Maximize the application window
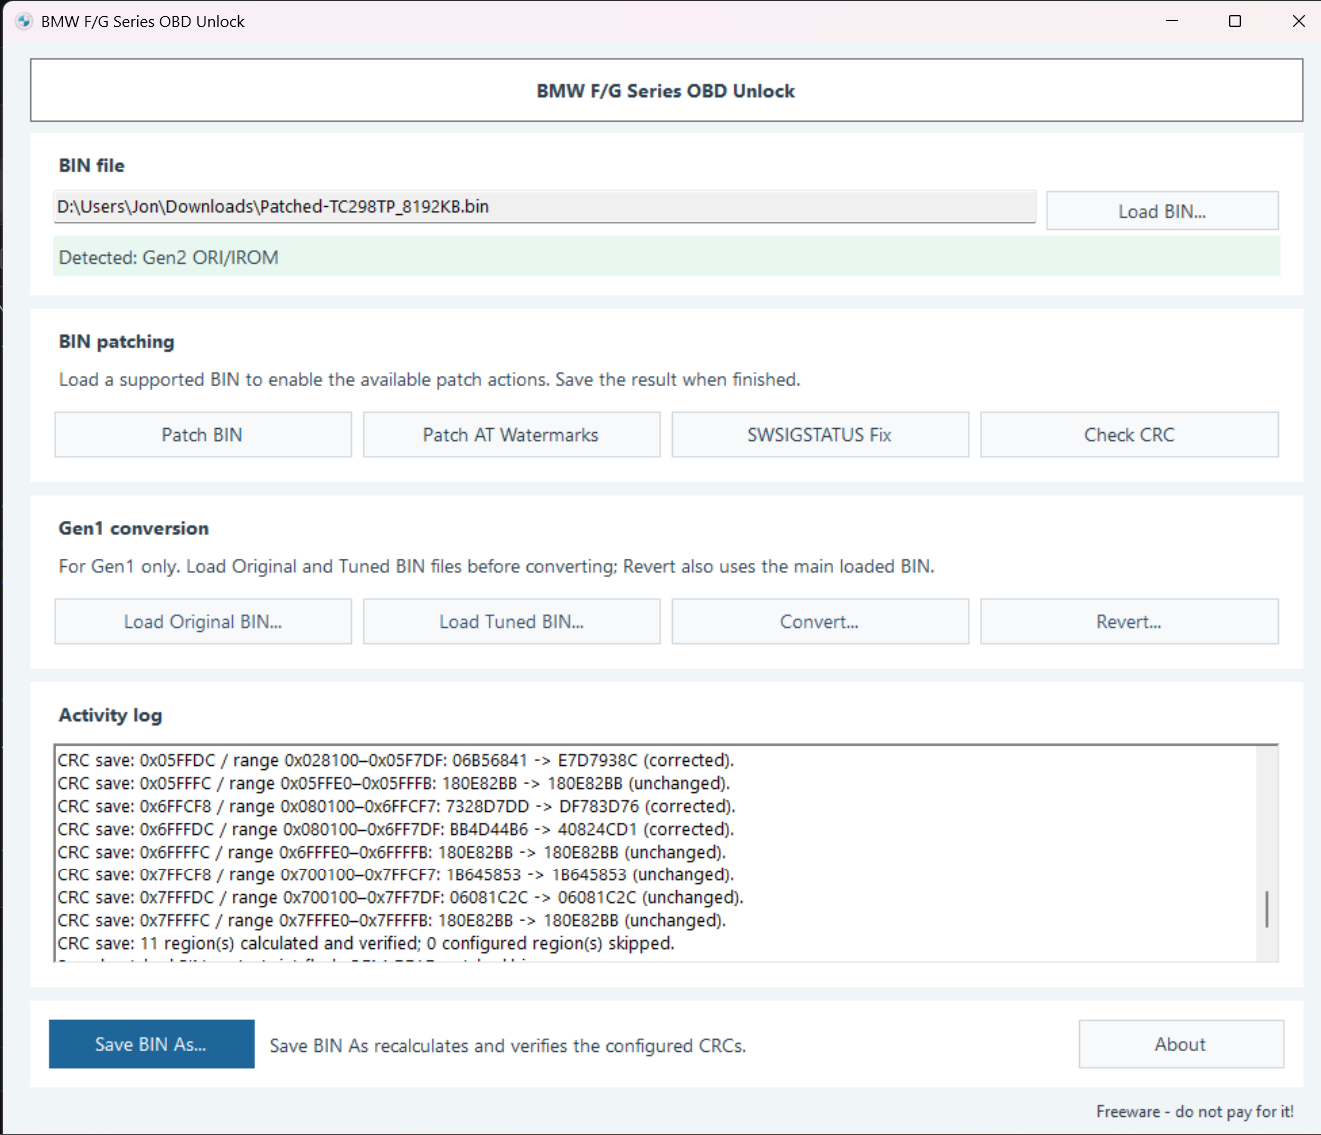Image resolution: width=1321 pixels, height=1135 pixels. [x=1235, y=21]
